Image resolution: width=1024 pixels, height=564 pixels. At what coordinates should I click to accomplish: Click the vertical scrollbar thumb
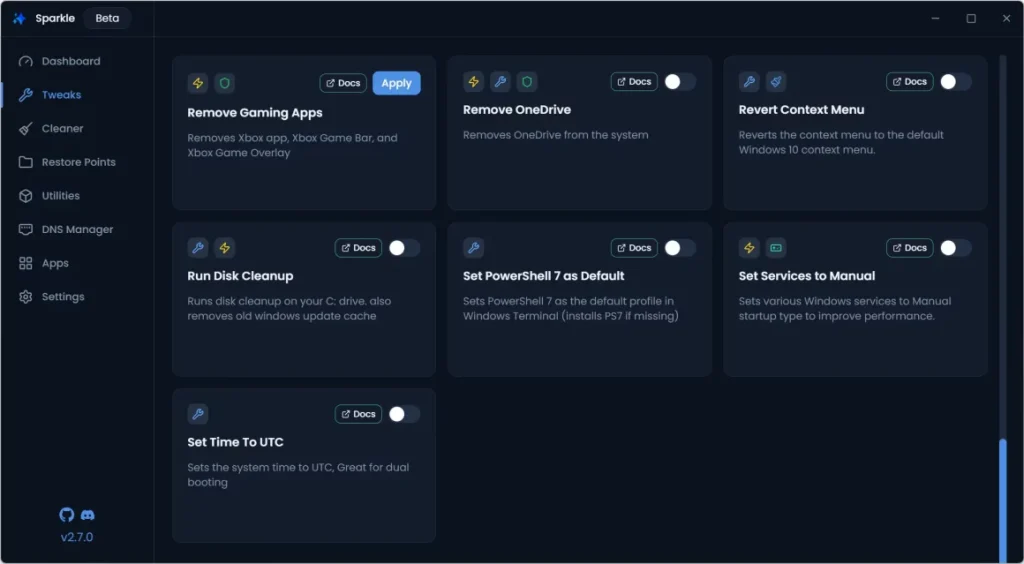coord(1003,498)
